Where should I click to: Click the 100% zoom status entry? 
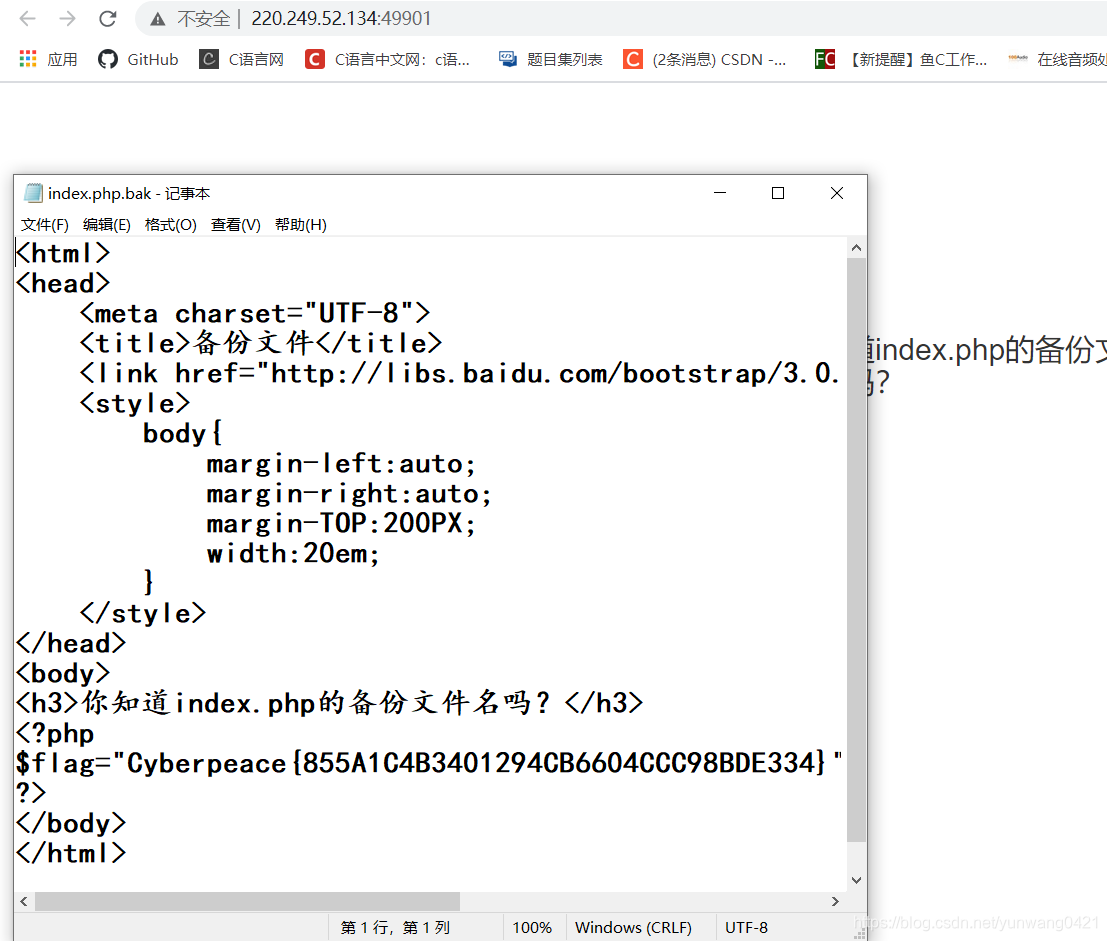532,928
